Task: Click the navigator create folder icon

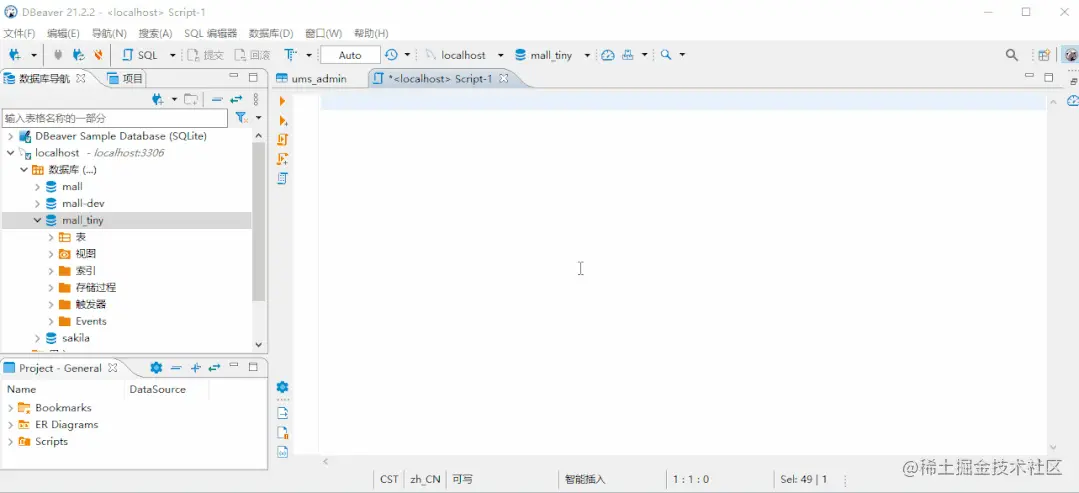Action: pyautogui.click(x=191, y=99)
